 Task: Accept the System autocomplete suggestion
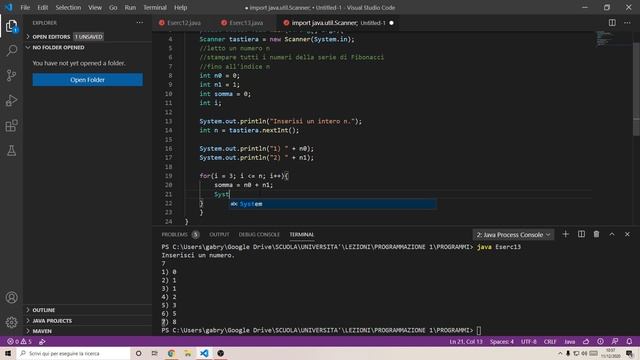click(333, 204)
